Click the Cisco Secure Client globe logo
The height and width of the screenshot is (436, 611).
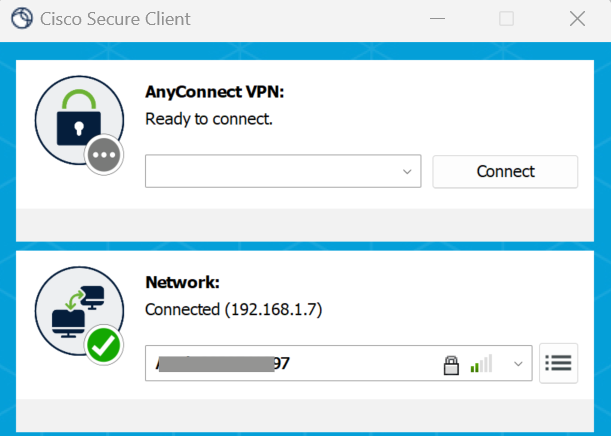click(22, 18)
